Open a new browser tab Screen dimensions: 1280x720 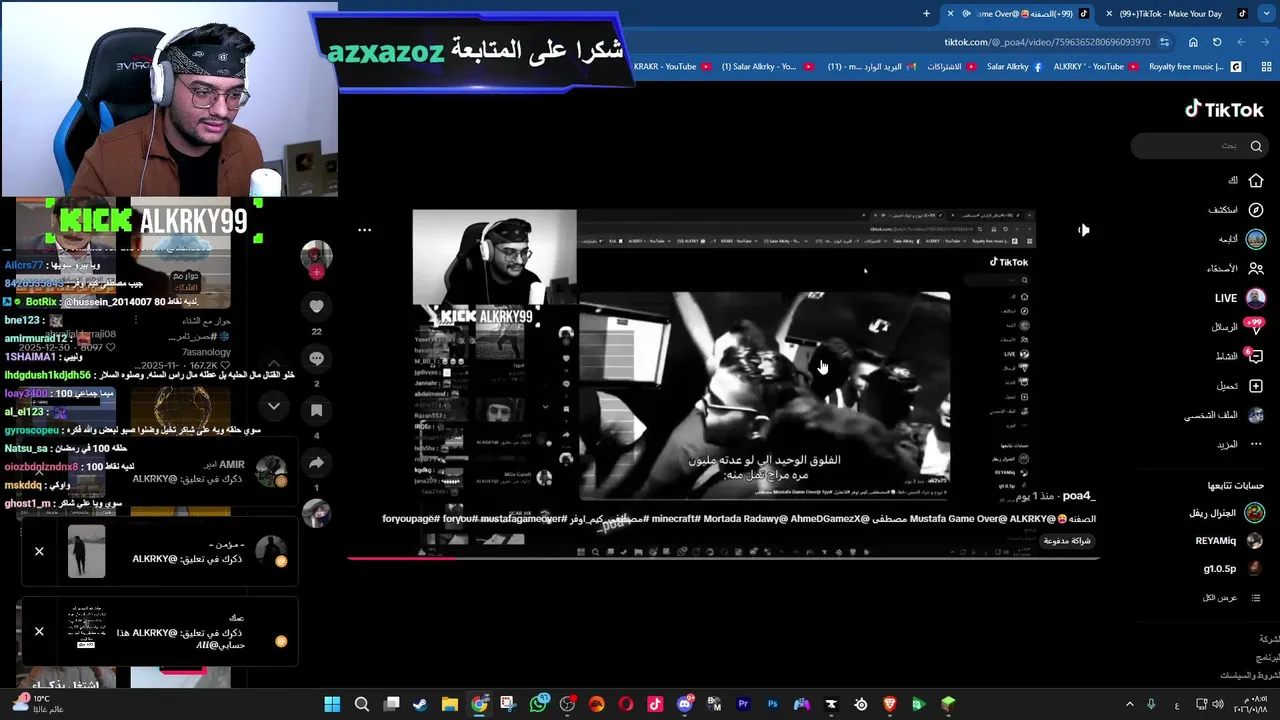click(x=926, y=14)
